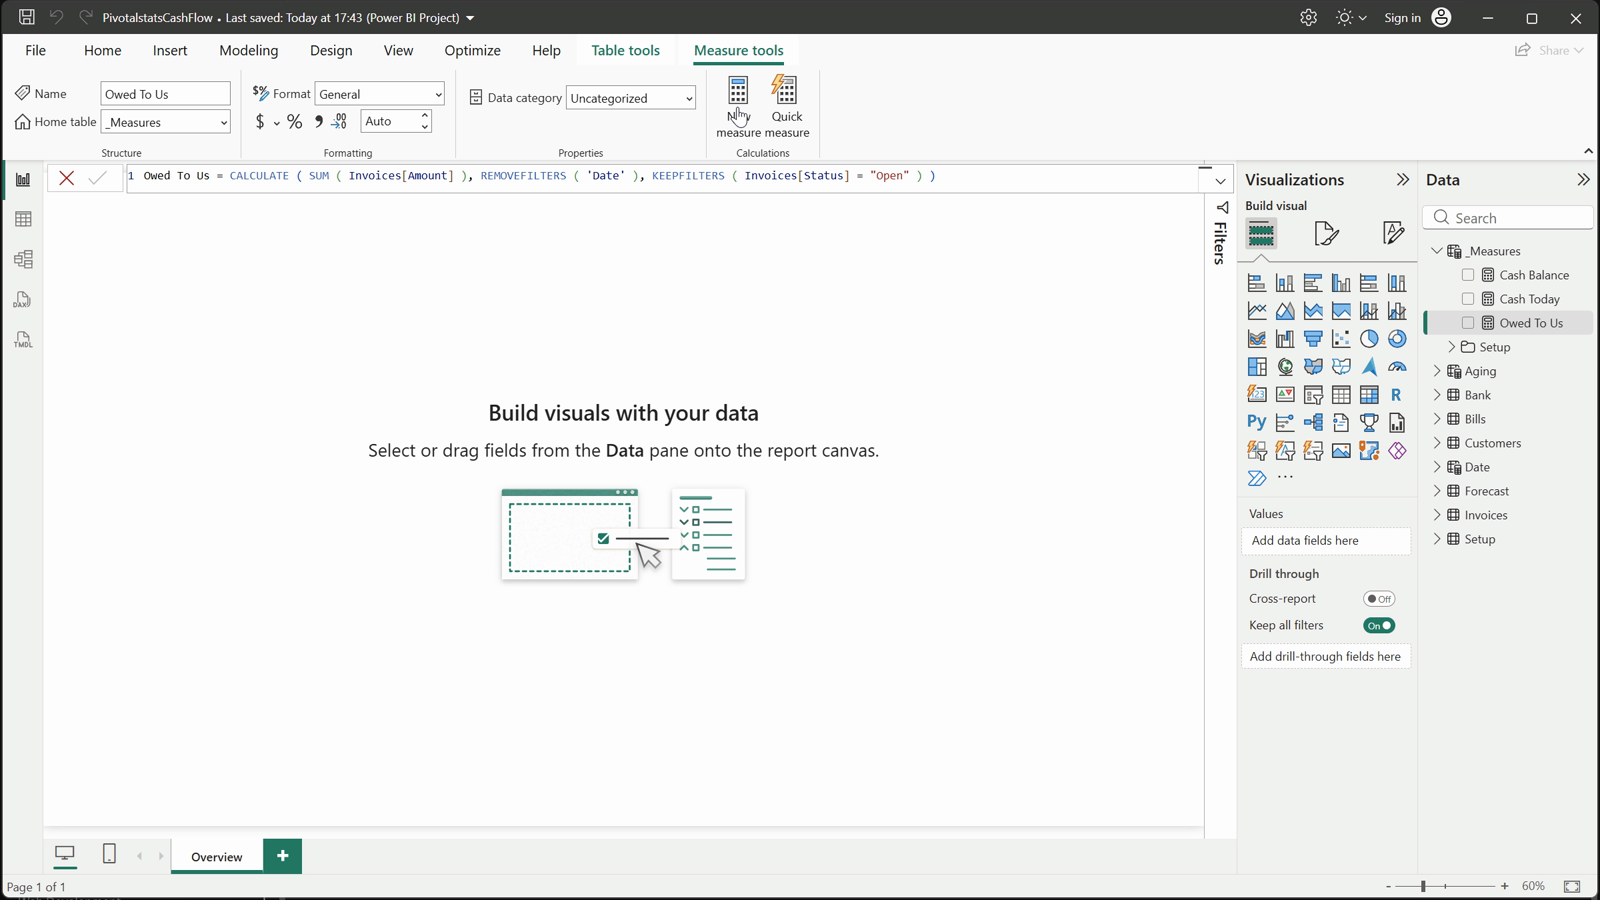Collapse the _Measures table node

1437,251
